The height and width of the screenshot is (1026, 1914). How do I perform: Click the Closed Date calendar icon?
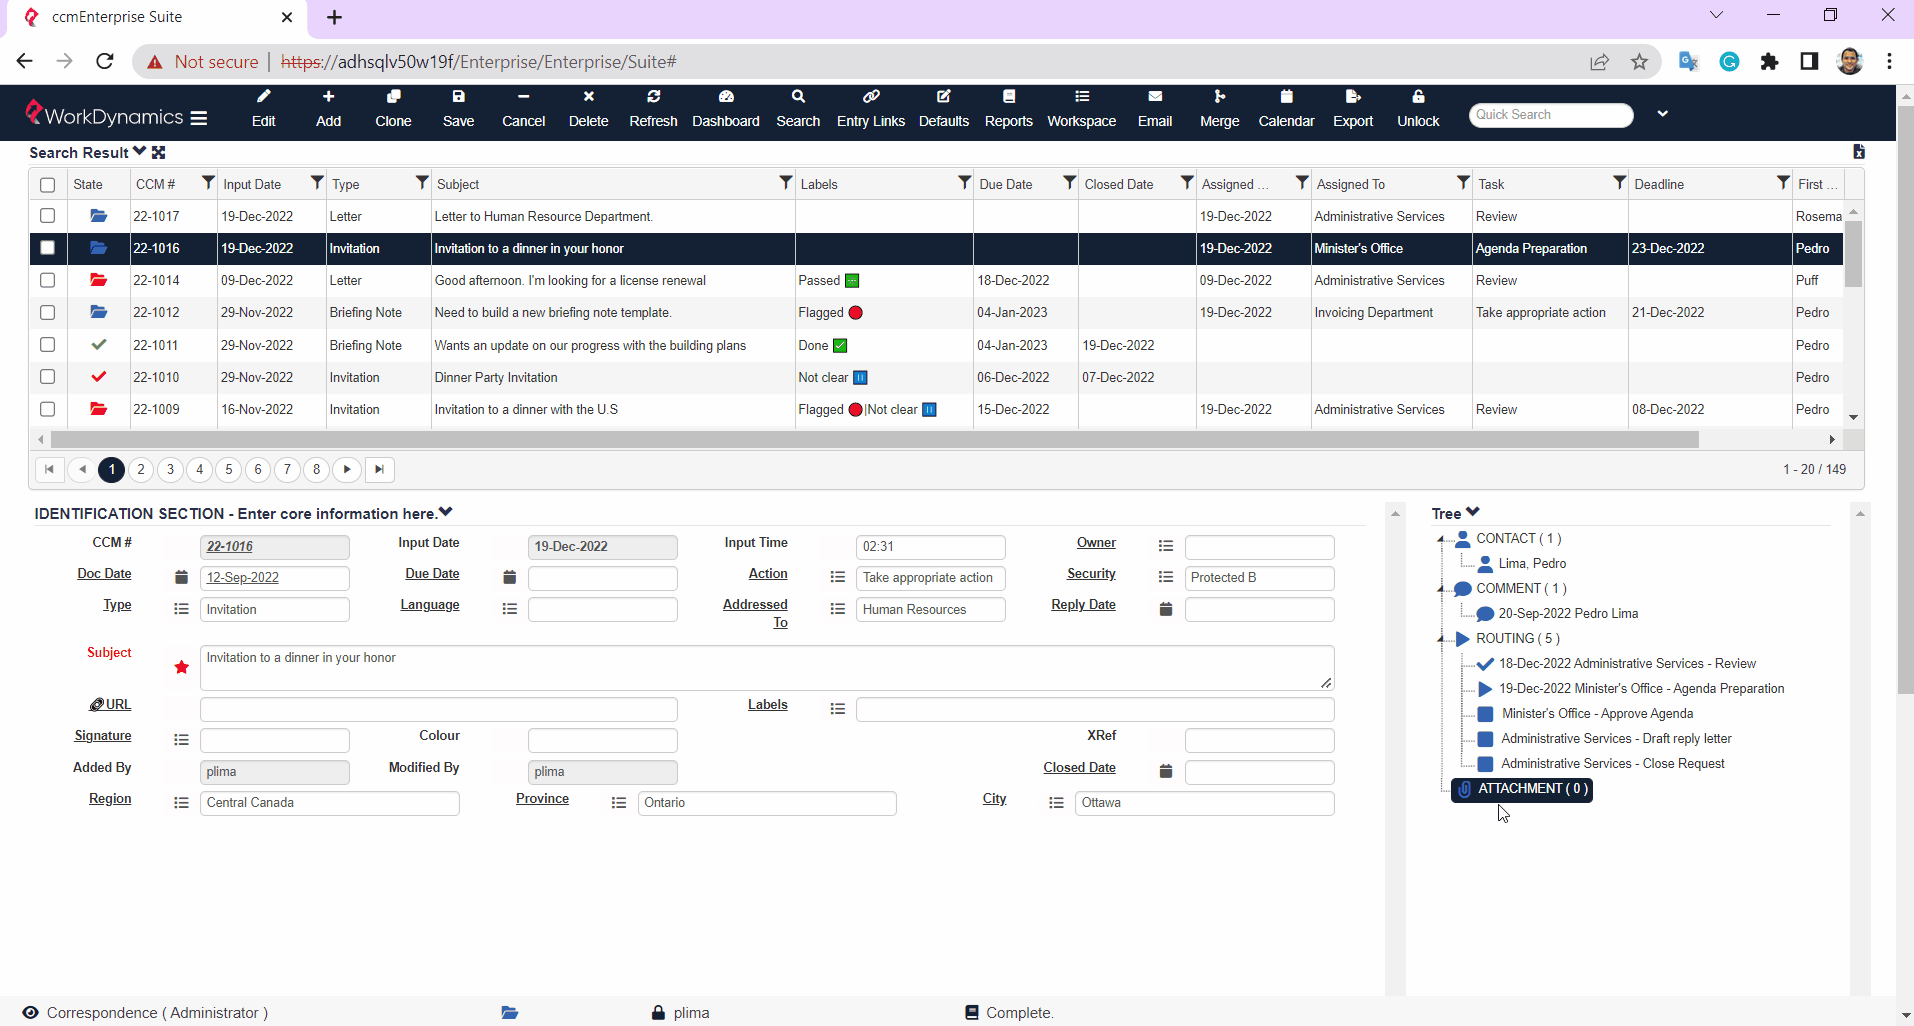pos(1165,771)
